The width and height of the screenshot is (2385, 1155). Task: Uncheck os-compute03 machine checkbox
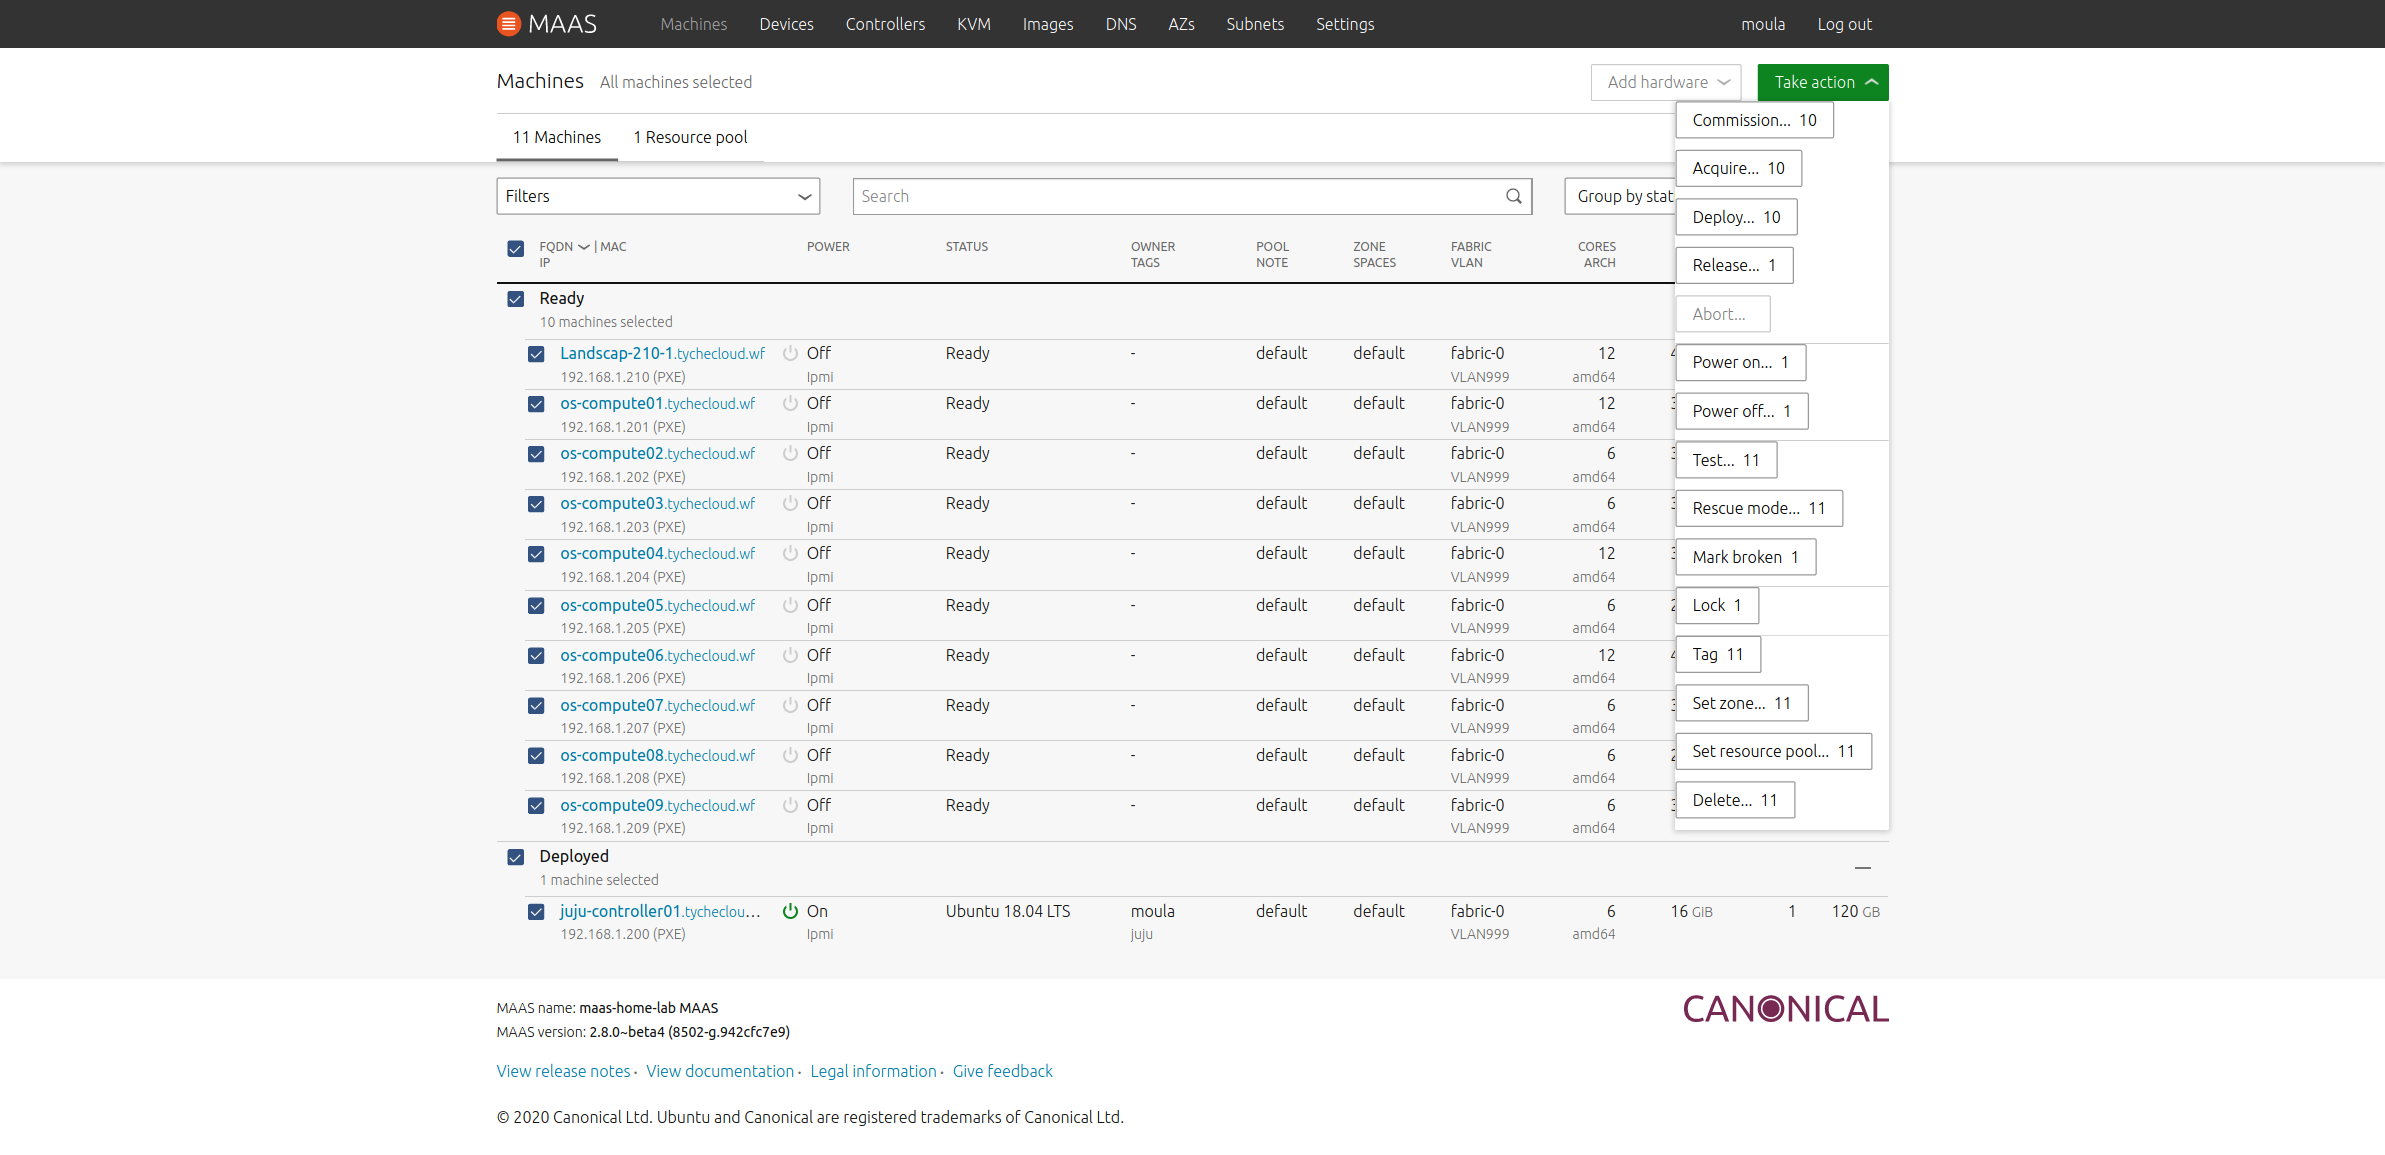(x=536, y=504)
